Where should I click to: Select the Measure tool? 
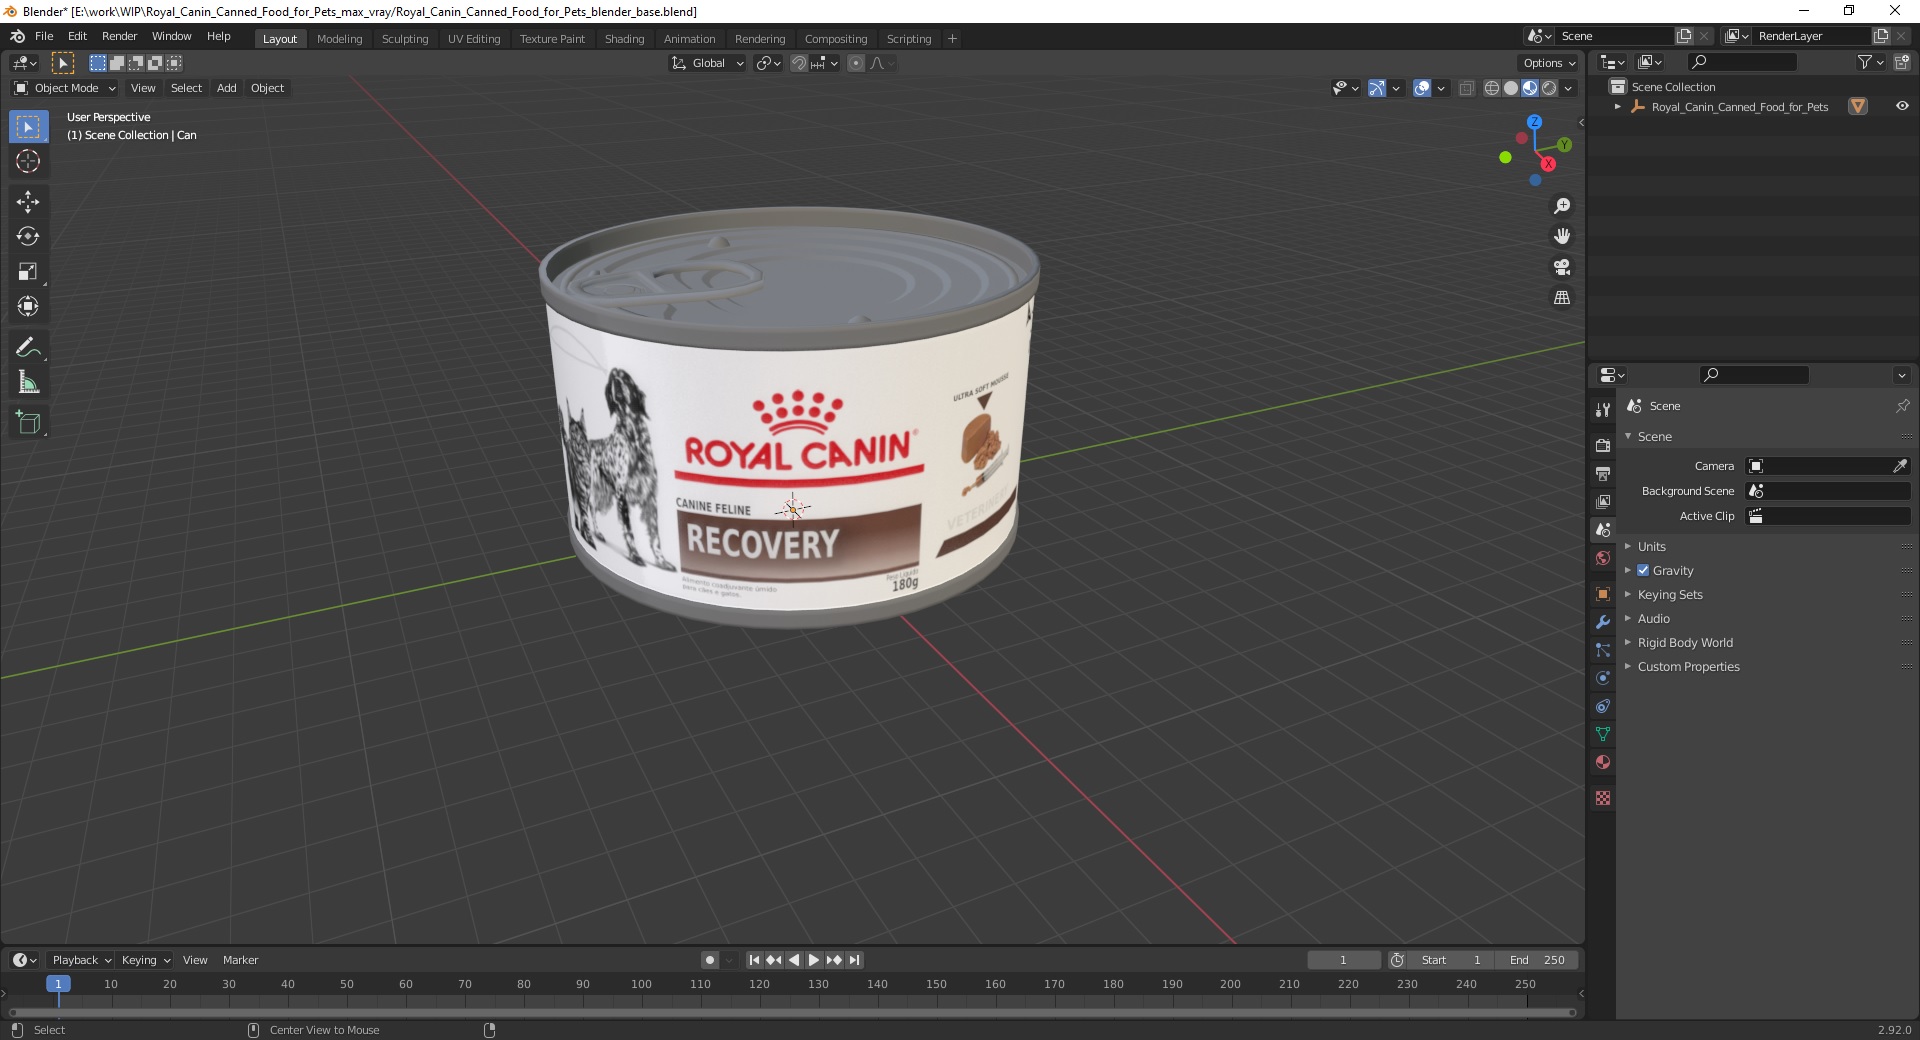[x=28, y=383]
